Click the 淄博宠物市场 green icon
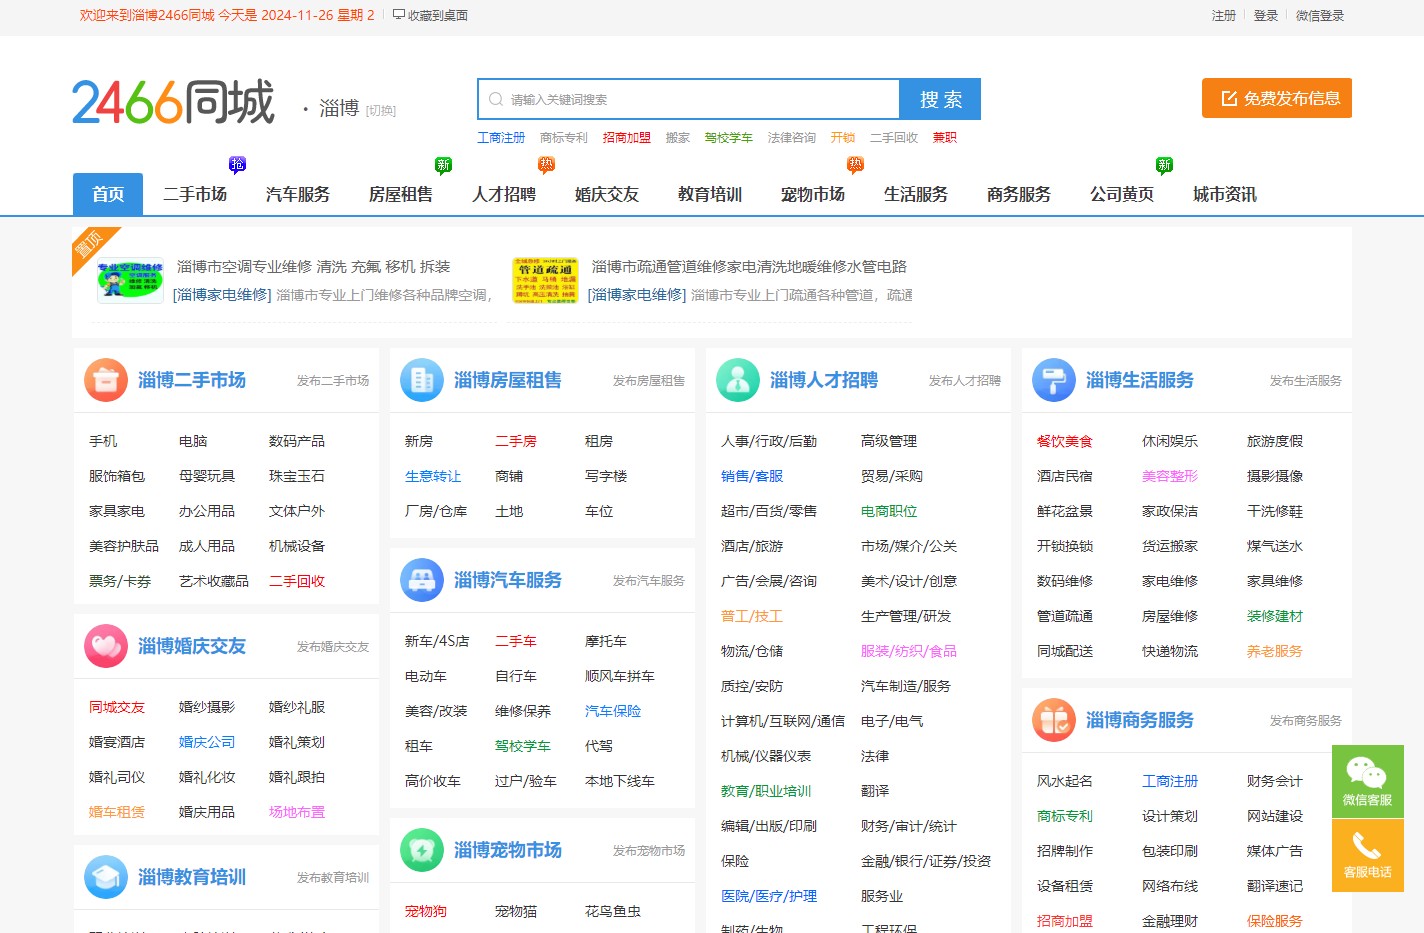This screenshot has height=933, width=1424. [422, 850]
